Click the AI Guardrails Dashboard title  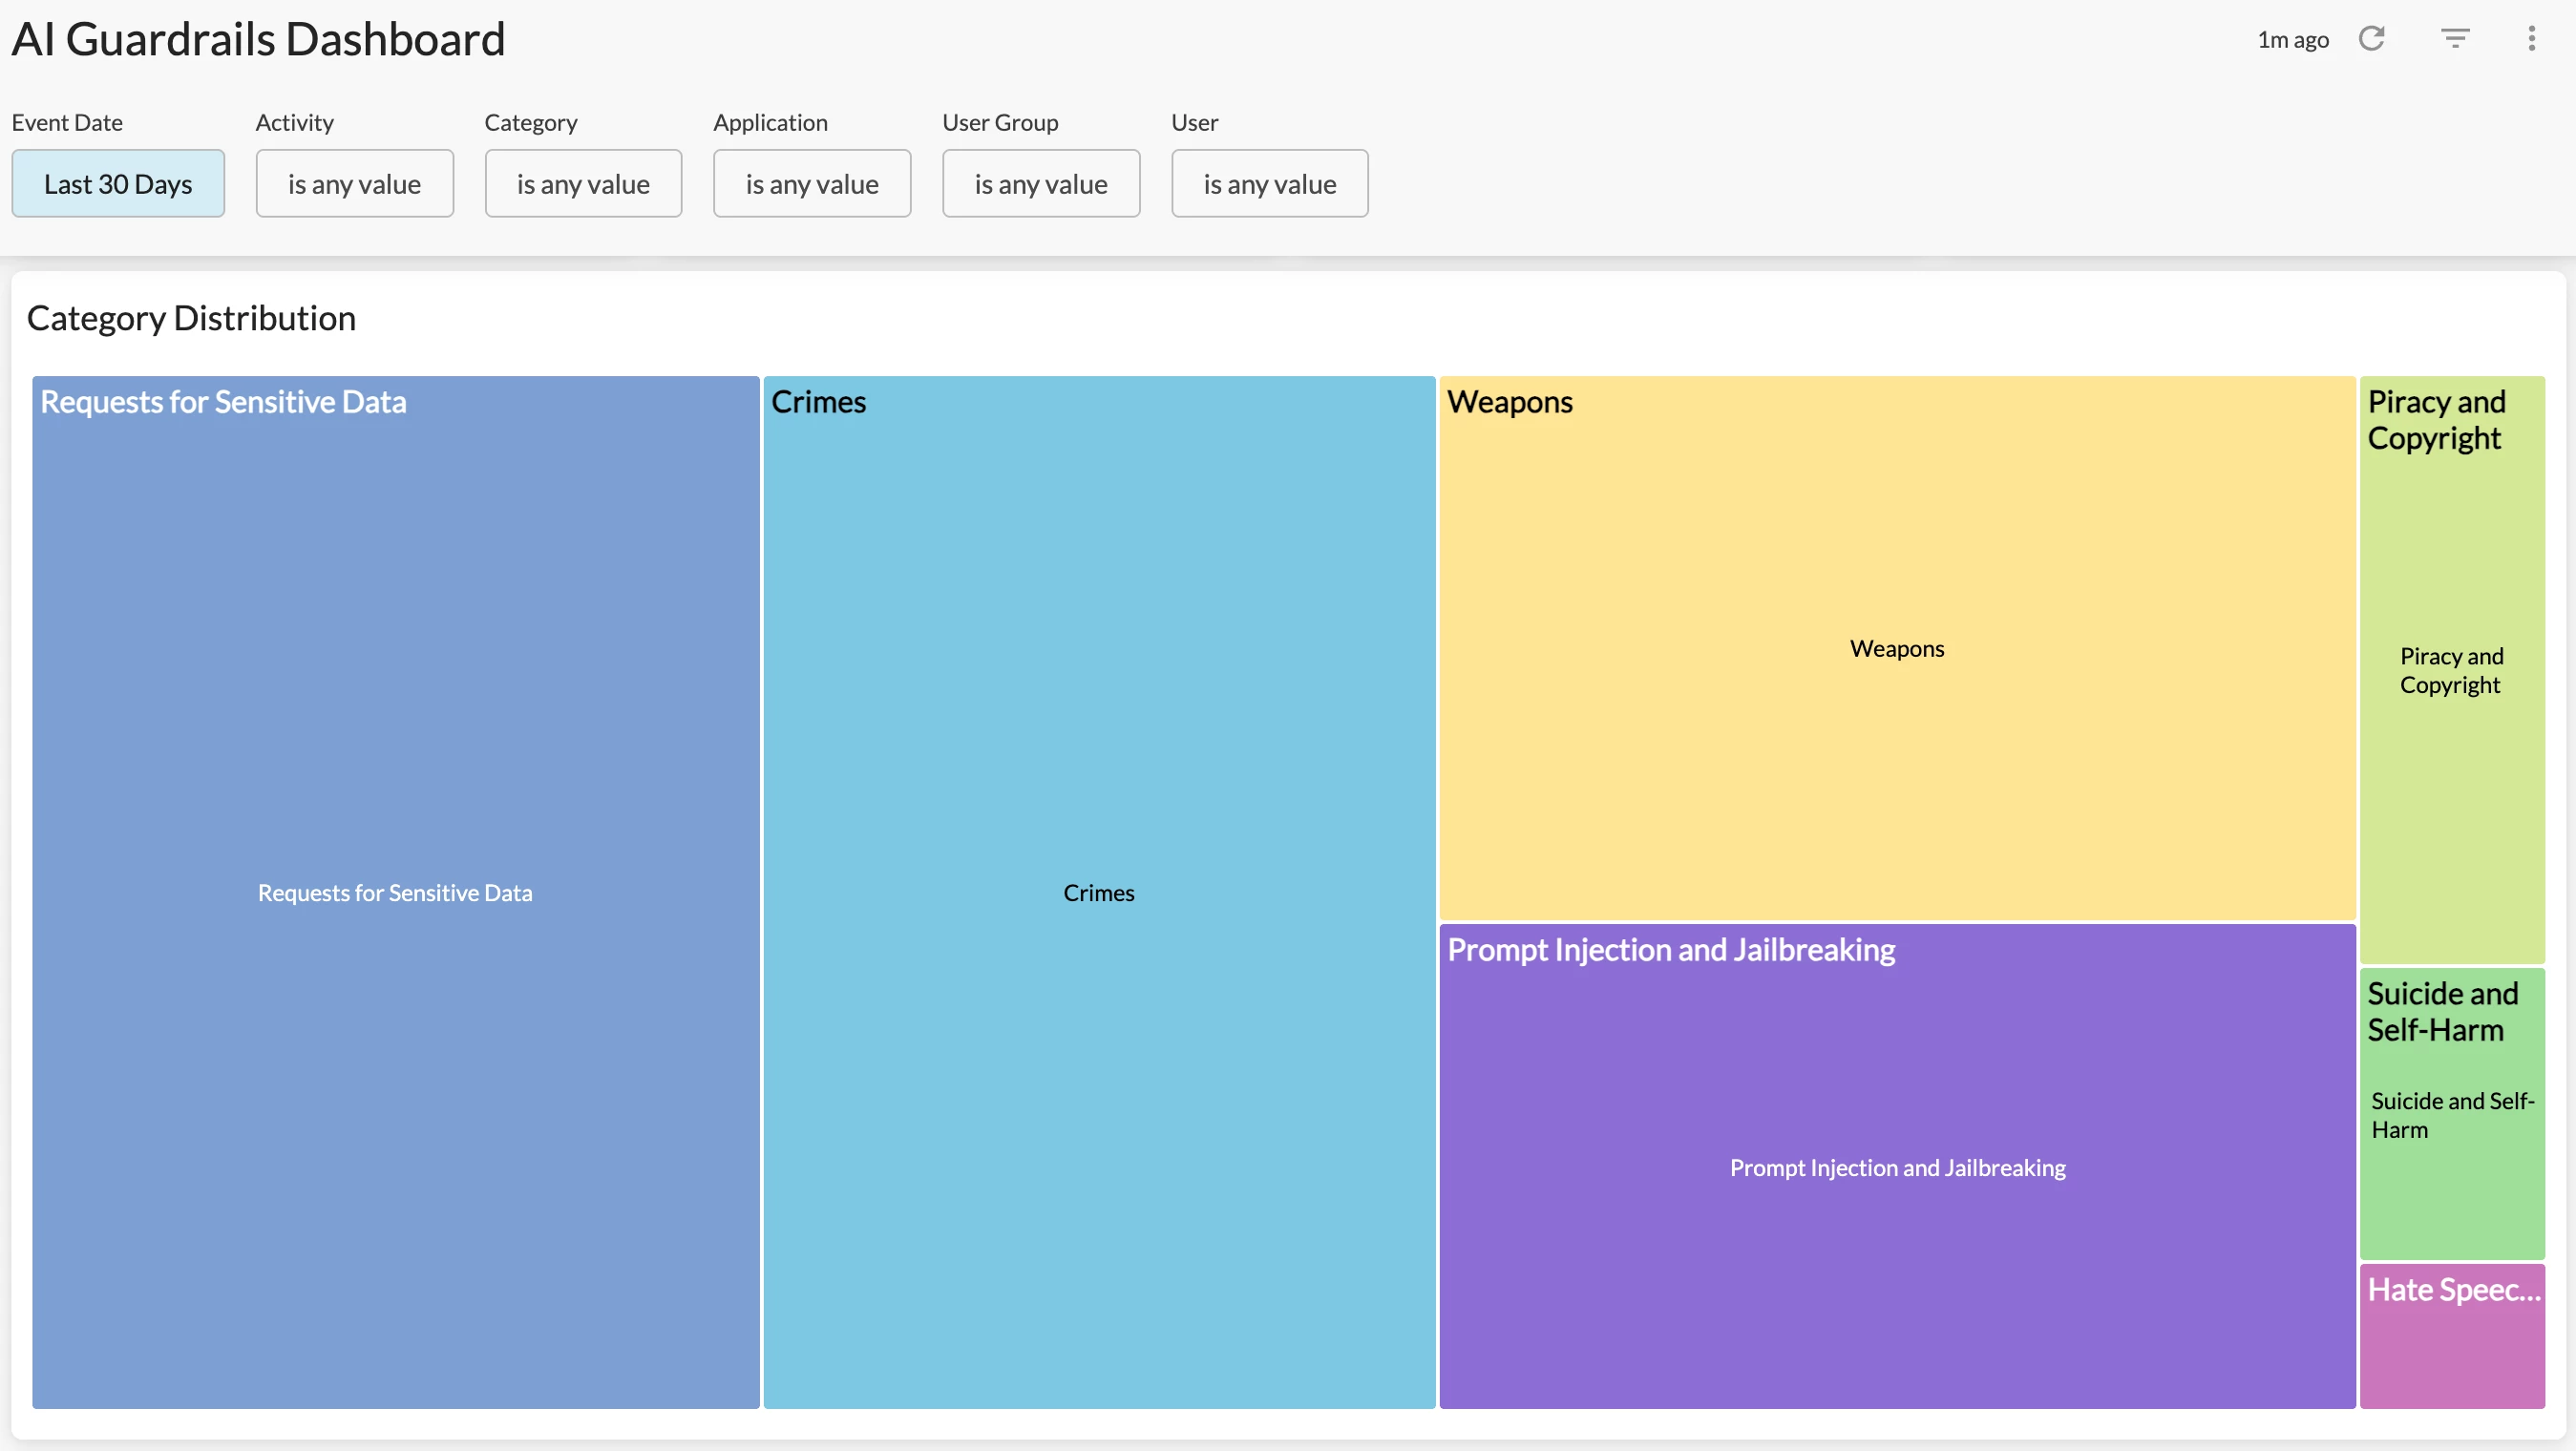[258, 40]
